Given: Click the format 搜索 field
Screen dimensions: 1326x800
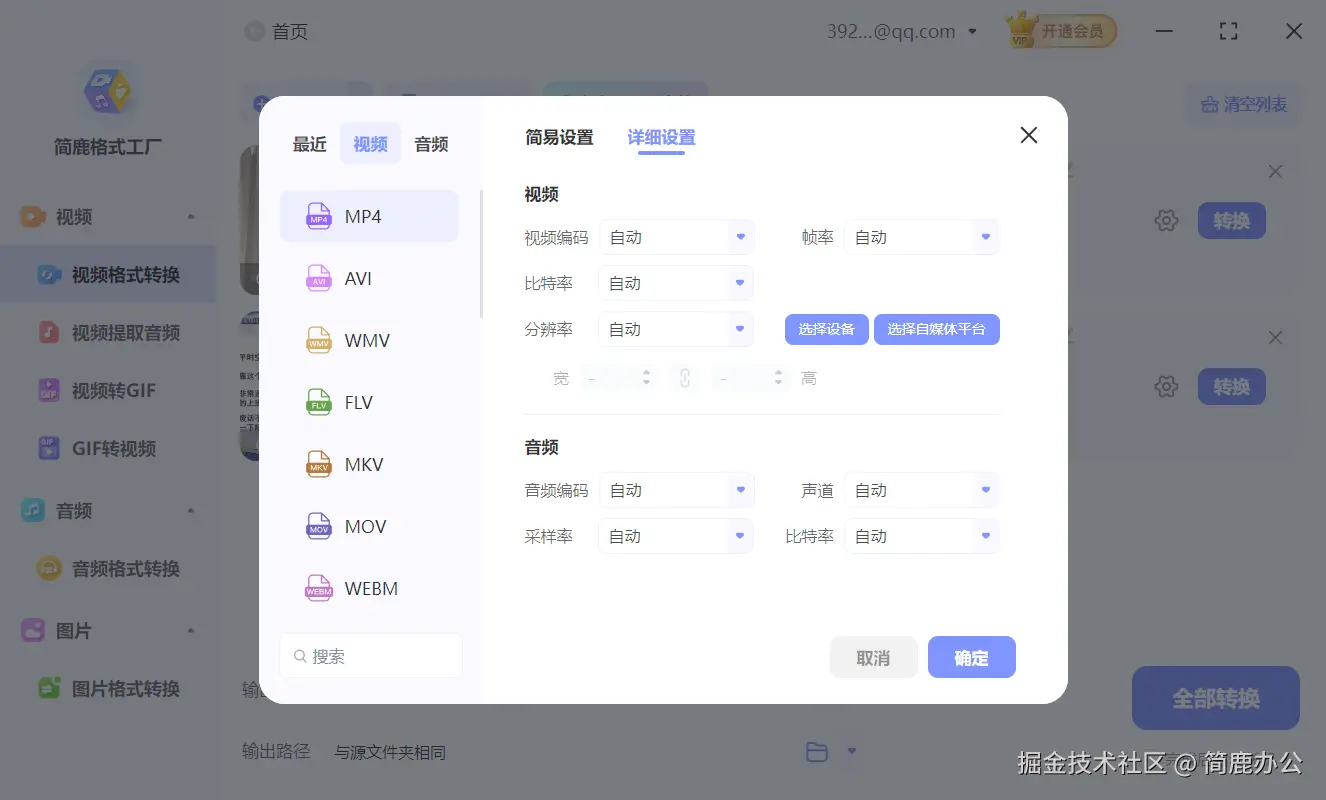Looking at the screenshot, I should [371, 656].
